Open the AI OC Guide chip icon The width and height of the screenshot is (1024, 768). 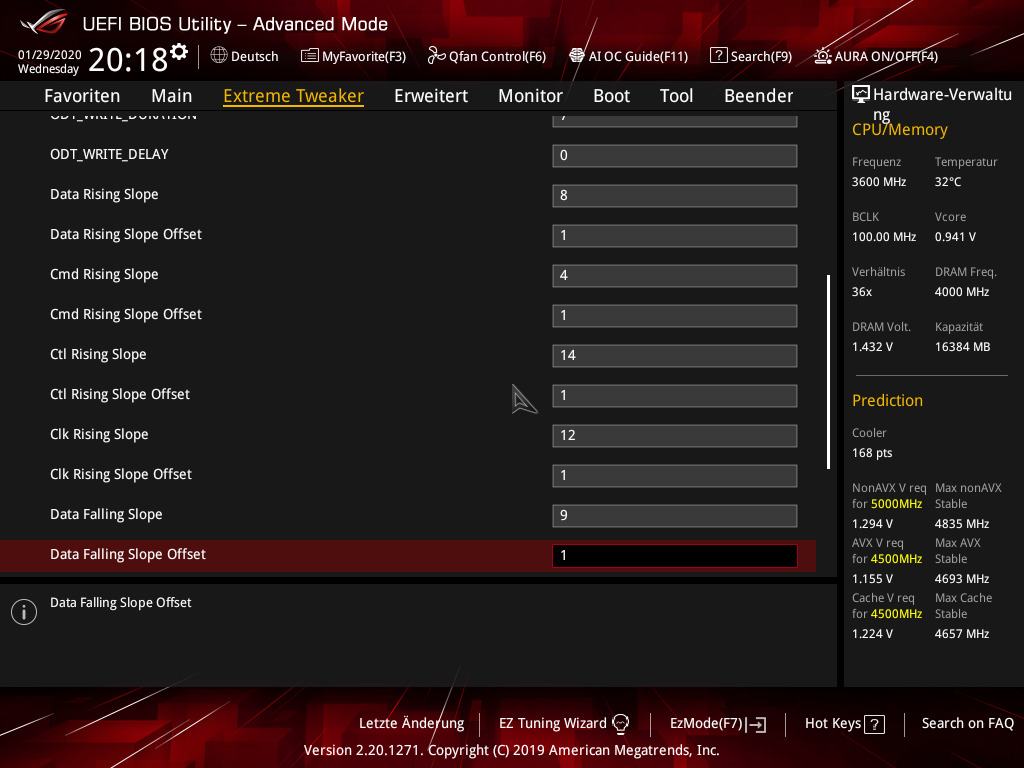click(577, 56)
